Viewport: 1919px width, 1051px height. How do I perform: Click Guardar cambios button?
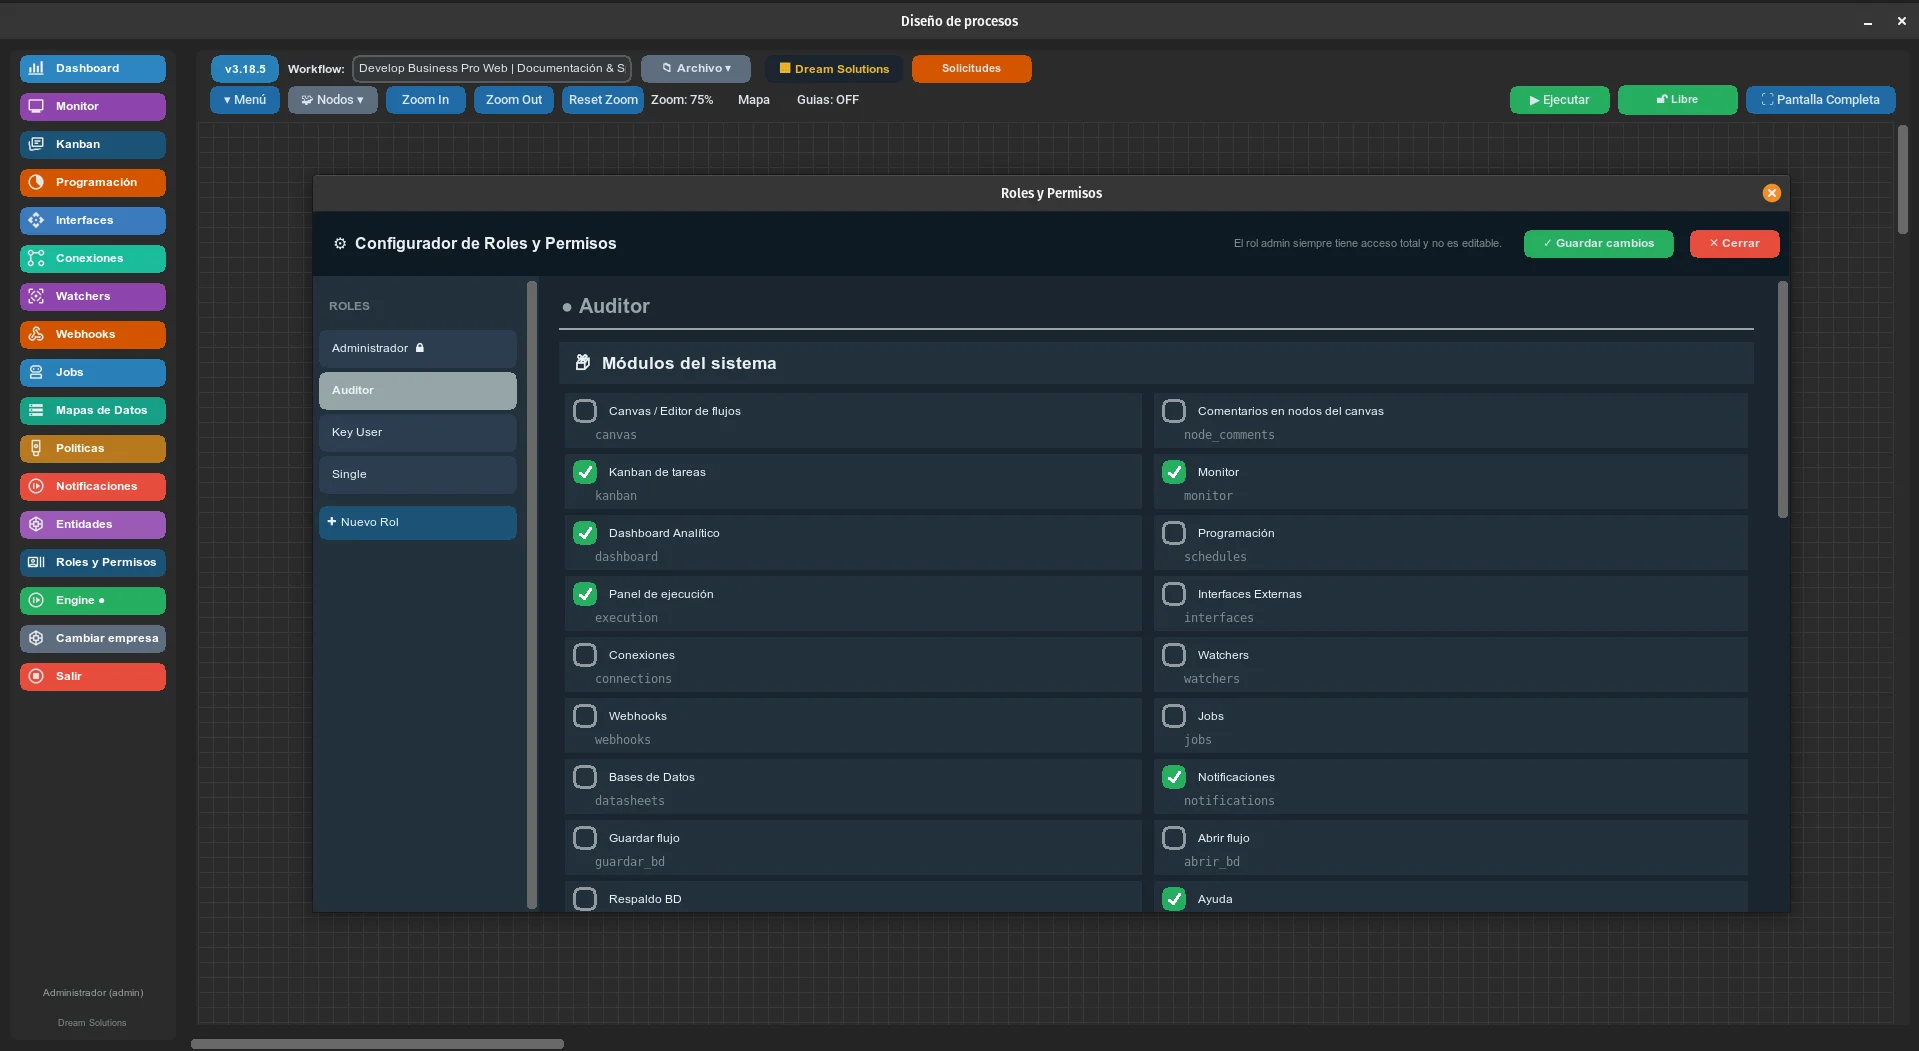1598,244
